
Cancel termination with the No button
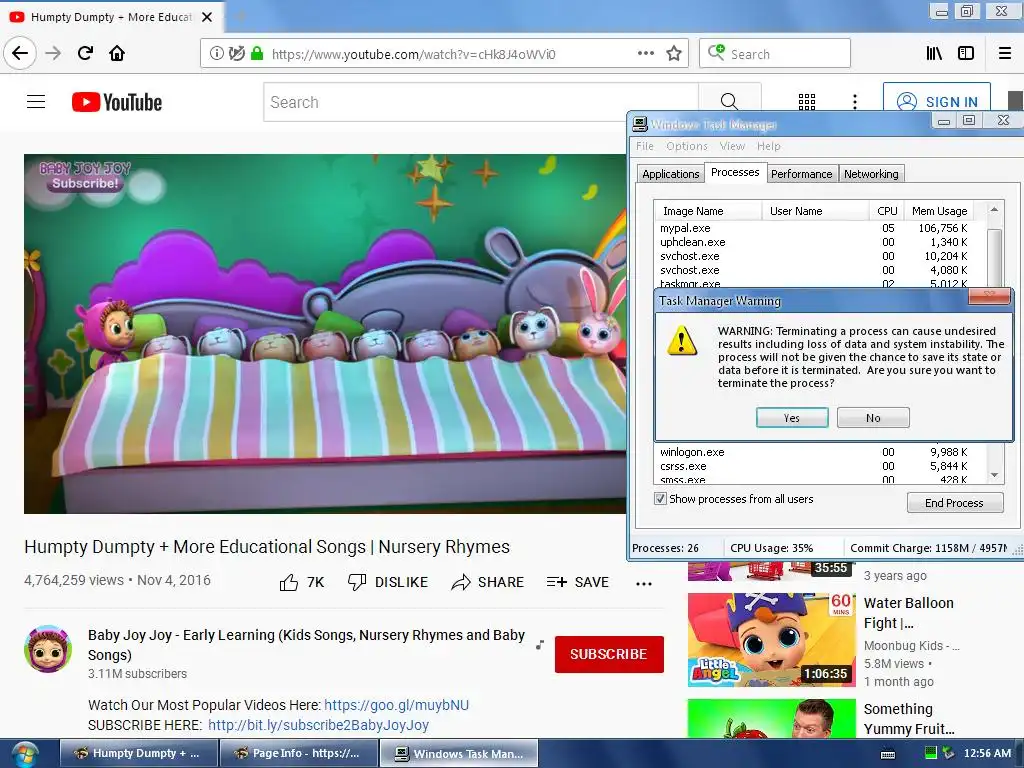[x=873, y=418]
